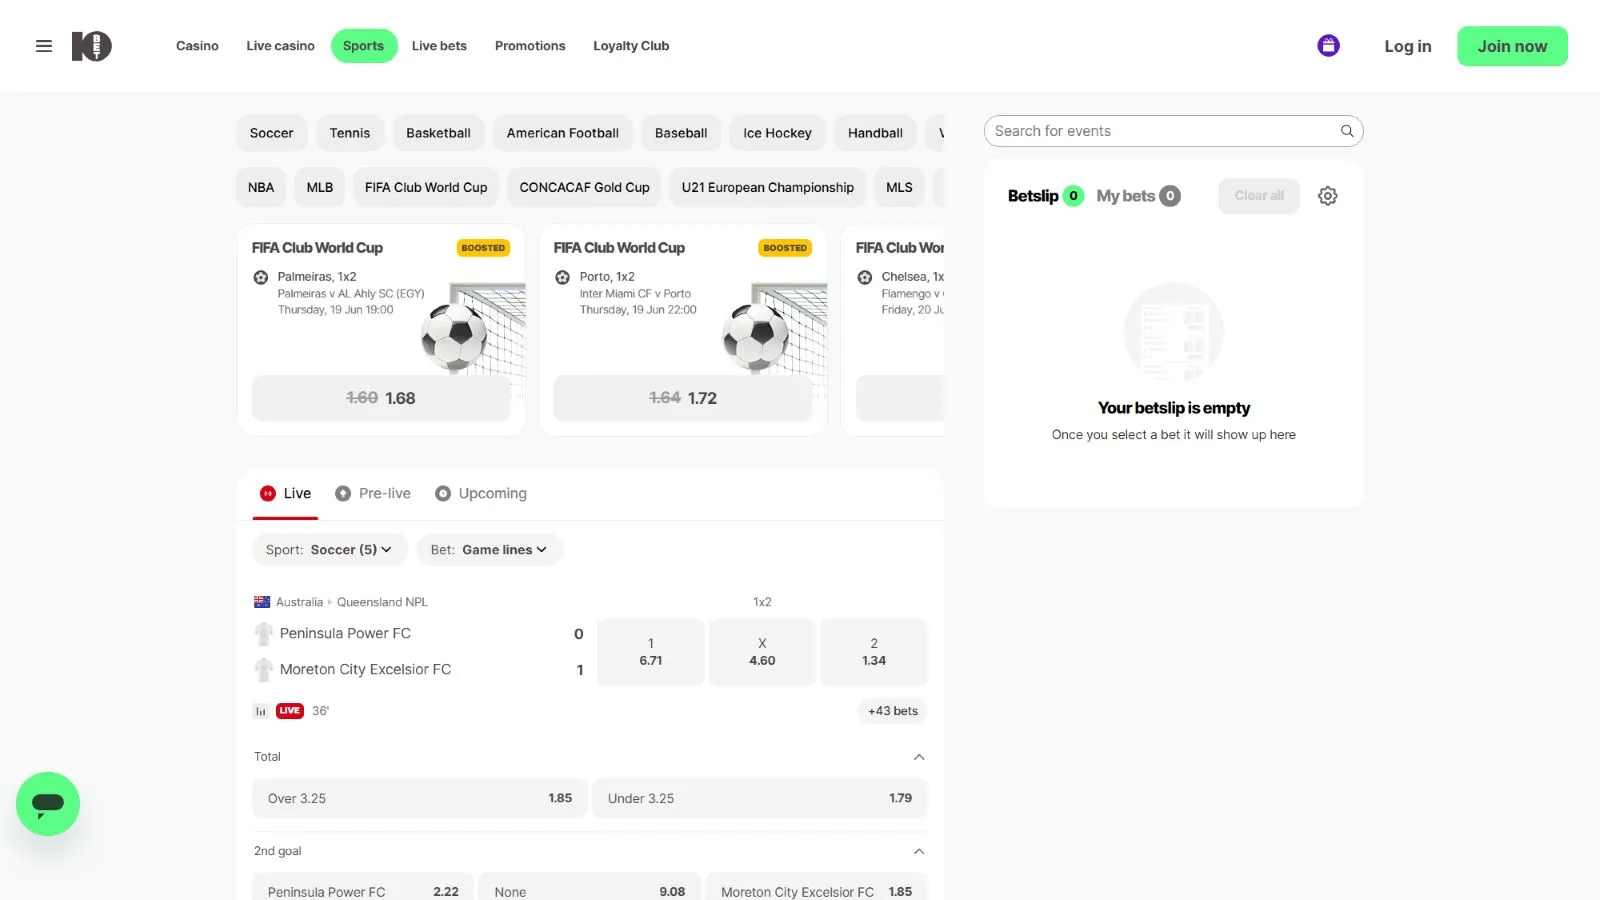Screen dimensions: 1600x900
Task: Open match statistics icon beside LIVE badge
Action: 261,711
